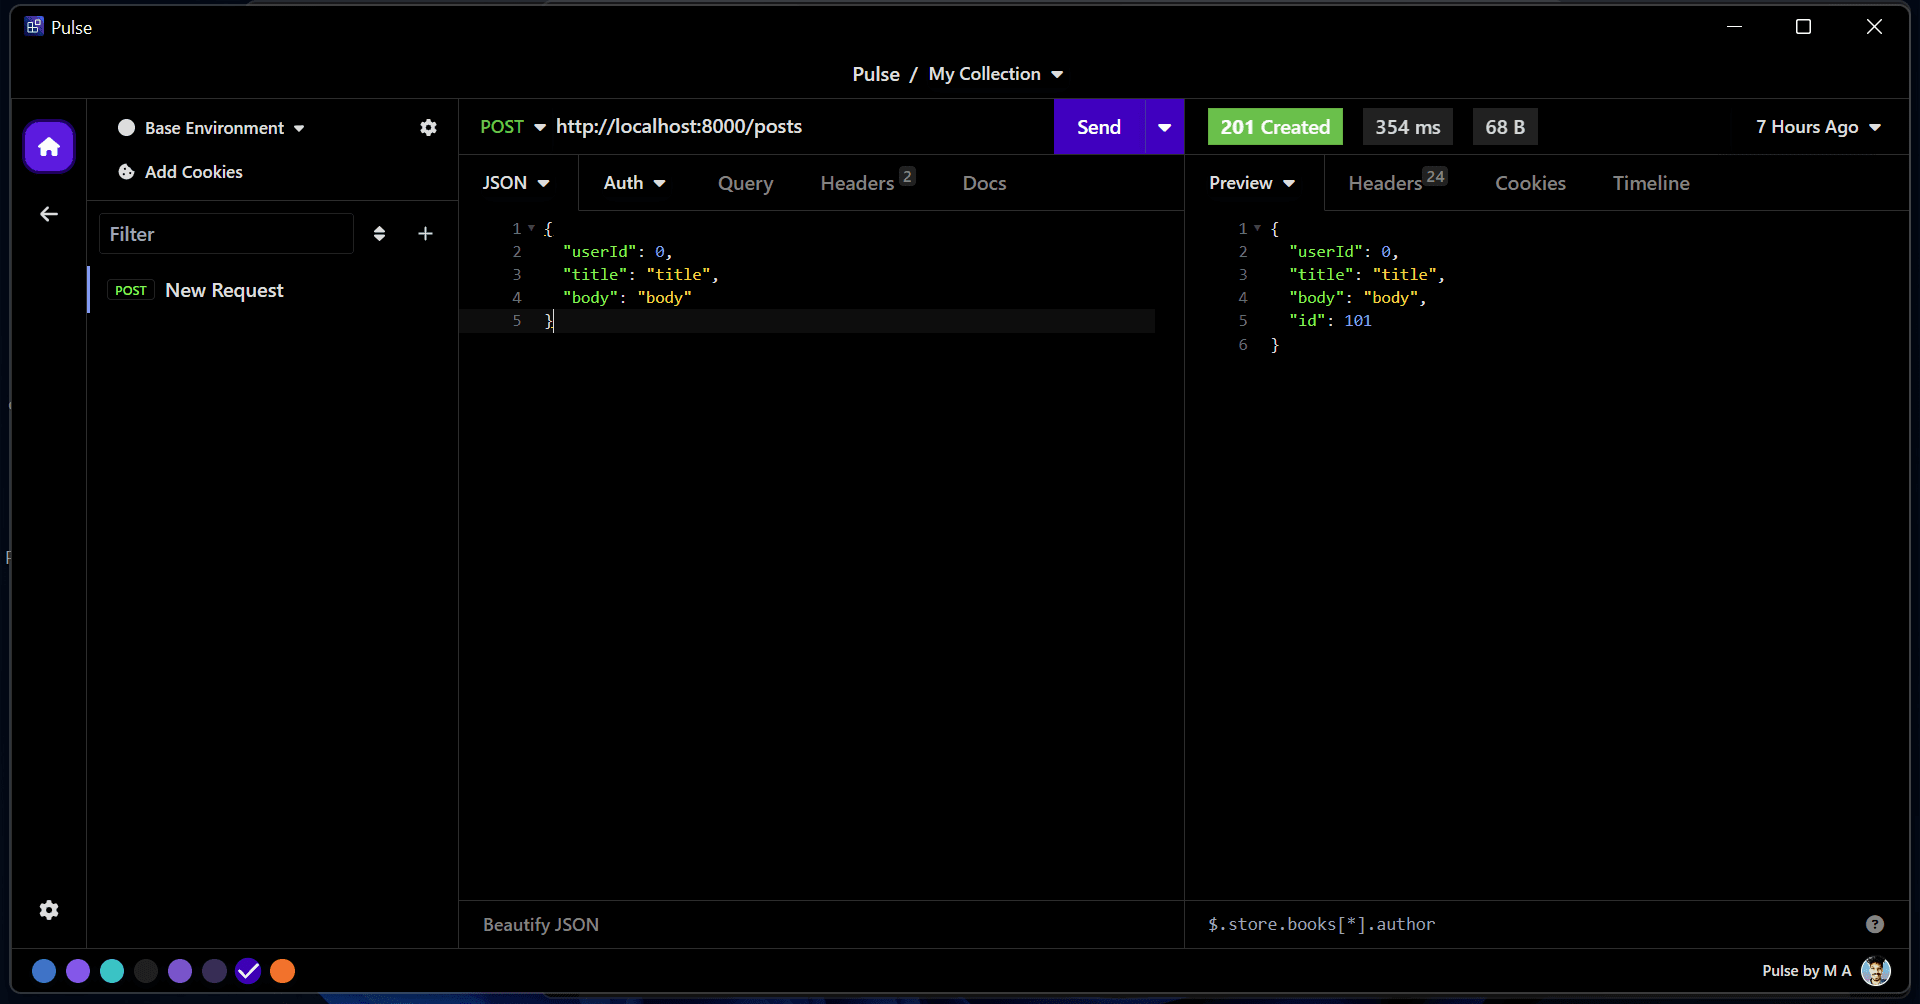Image resolution: width=1920 pixels, height=1004 pixels.
Task: Open the Base Environment dropdown
Action: (x=211, y=127)
